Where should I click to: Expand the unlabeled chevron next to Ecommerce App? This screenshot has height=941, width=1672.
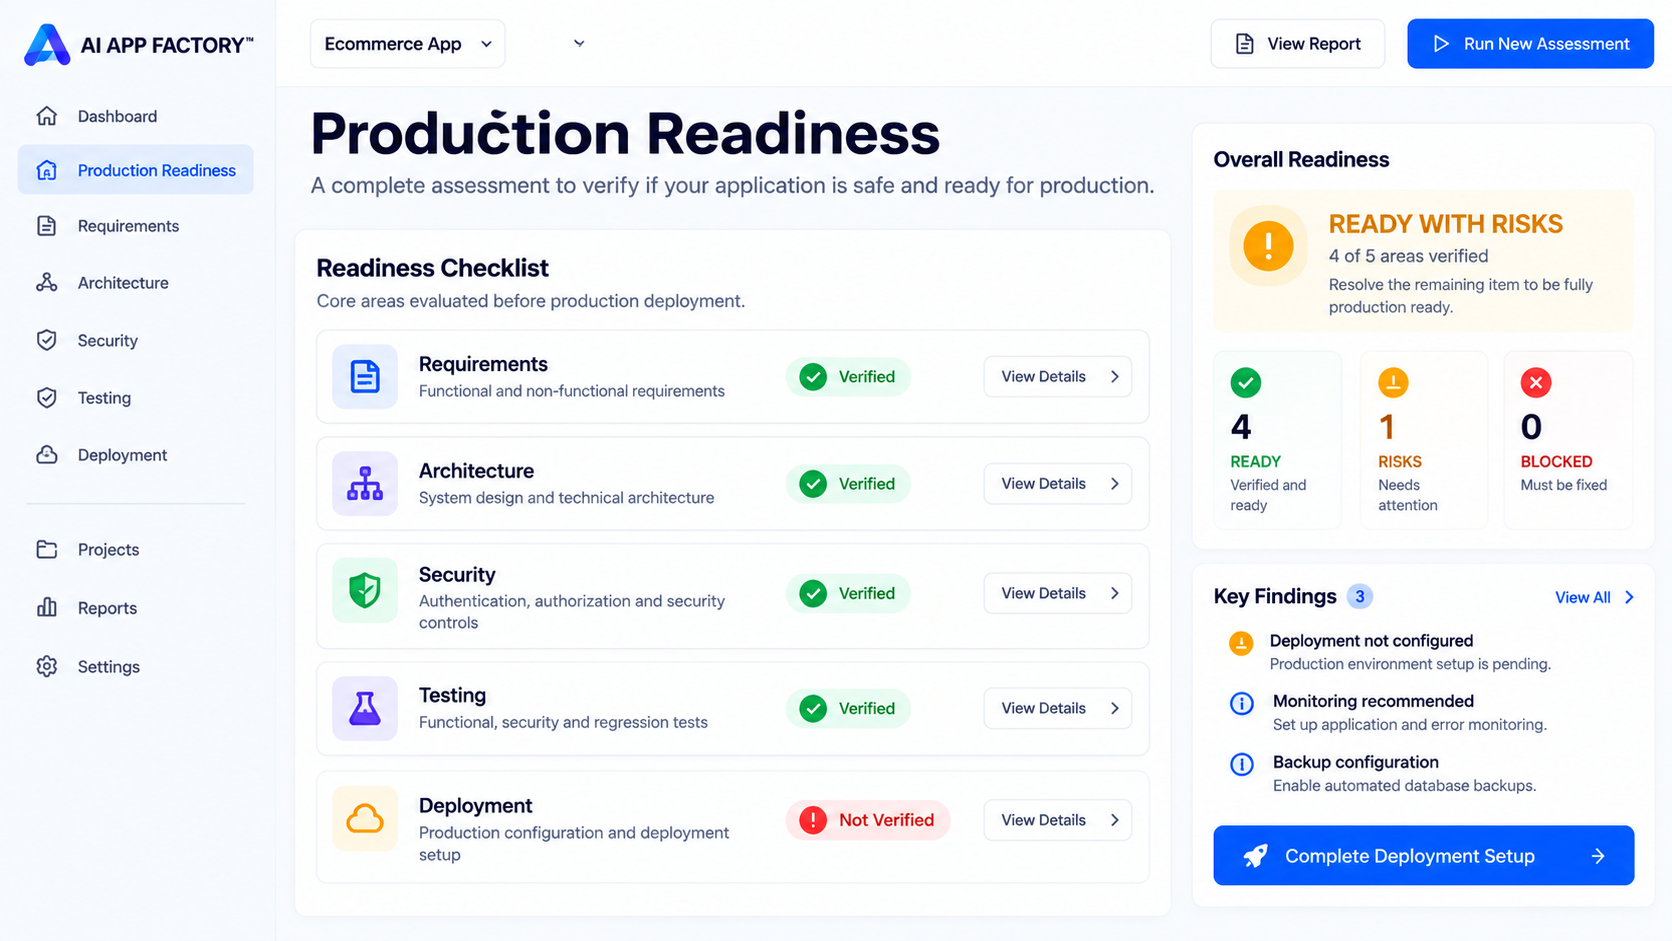click(x=579, y=43)
